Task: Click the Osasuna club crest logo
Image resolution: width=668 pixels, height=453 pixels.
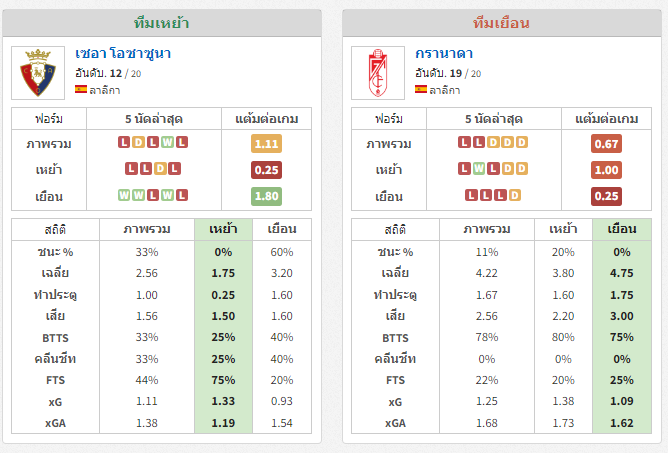Action: [38, 73]
